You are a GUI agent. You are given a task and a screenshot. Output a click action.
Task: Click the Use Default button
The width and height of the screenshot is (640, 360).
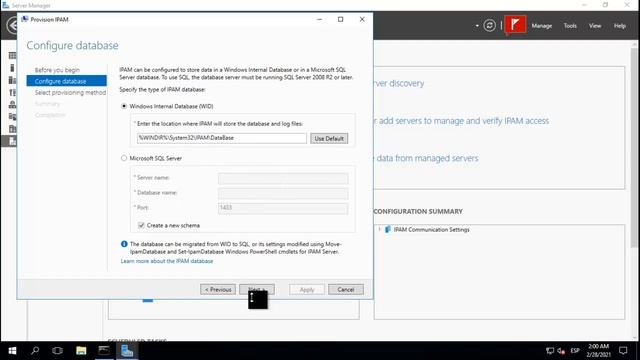329,138
